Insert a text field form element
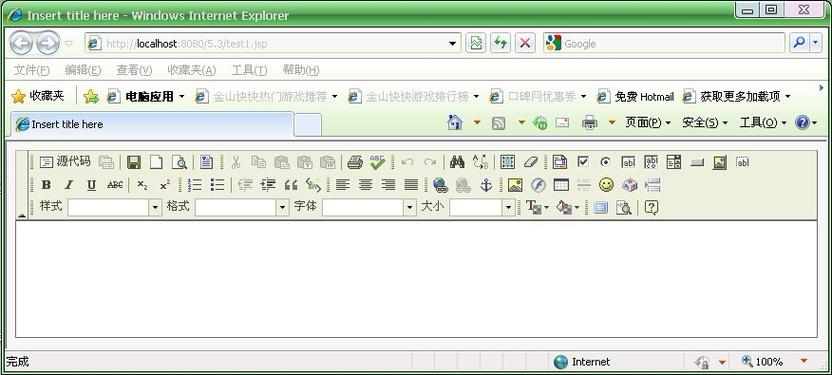832x375 pixels. [628, 162]
